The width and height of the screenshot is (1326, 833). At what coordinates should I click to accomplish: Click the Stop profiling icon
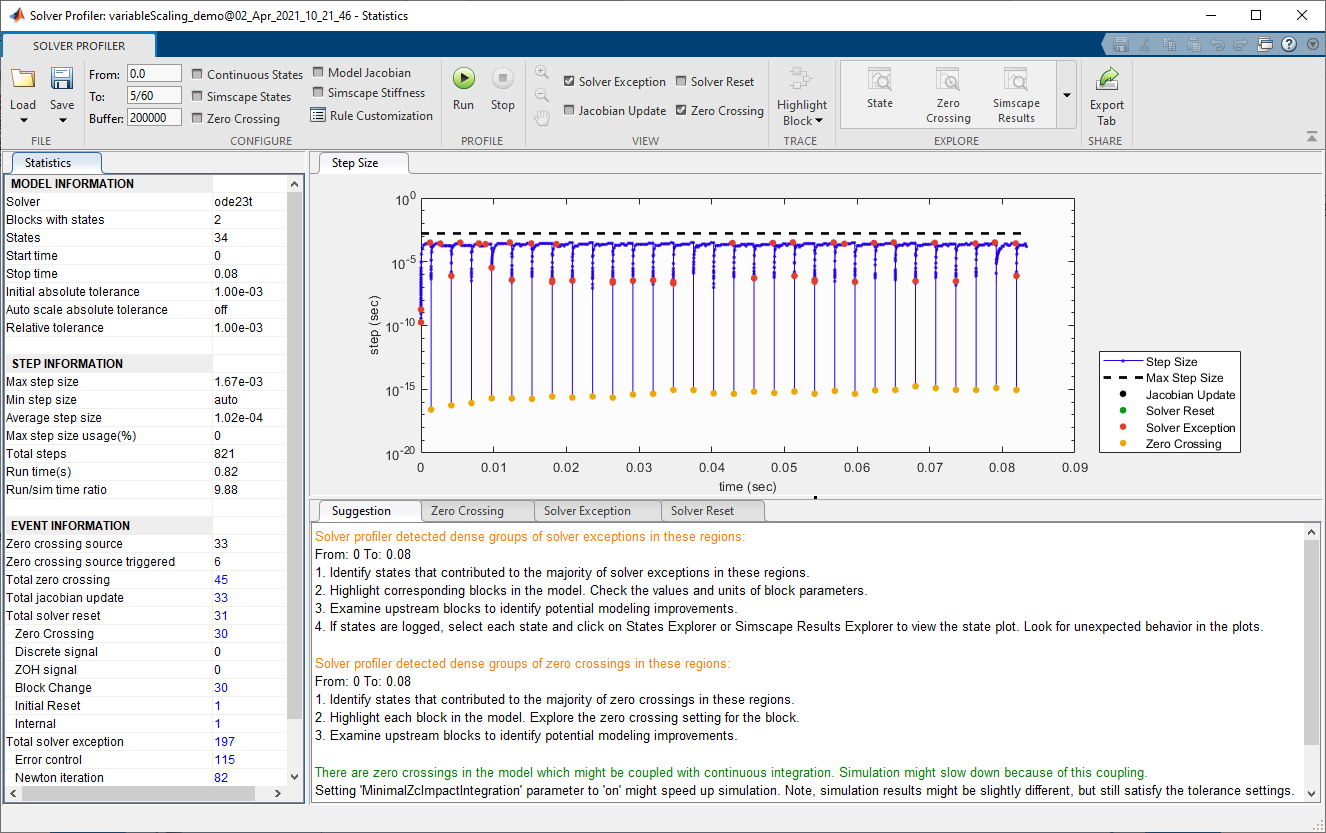(x=503, y=79)
